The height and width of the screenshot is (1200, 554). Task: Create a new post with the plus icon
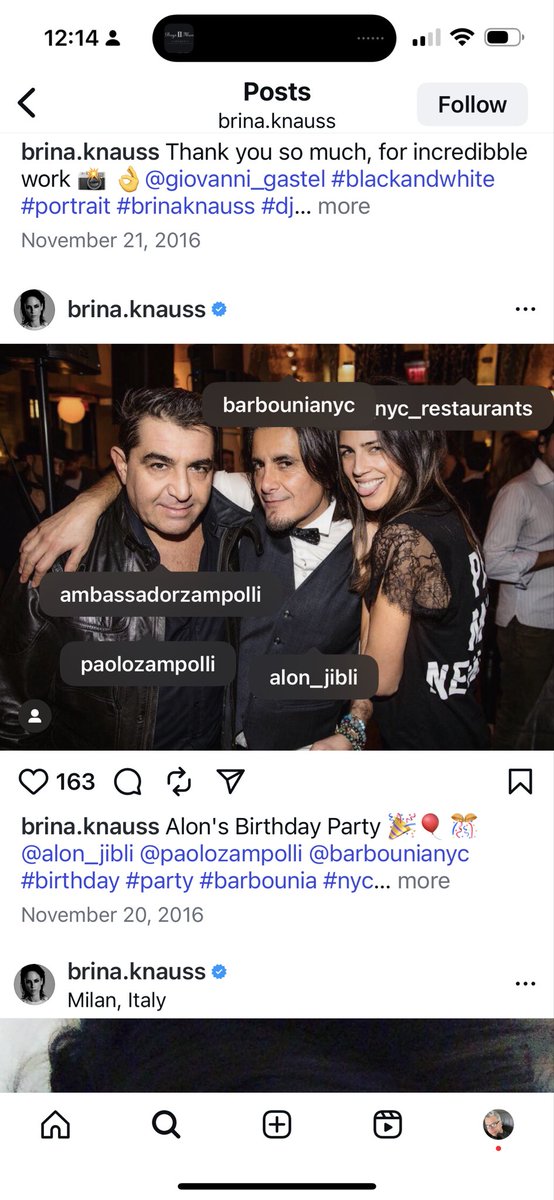pyautogui.click(x=277, y=1124)
